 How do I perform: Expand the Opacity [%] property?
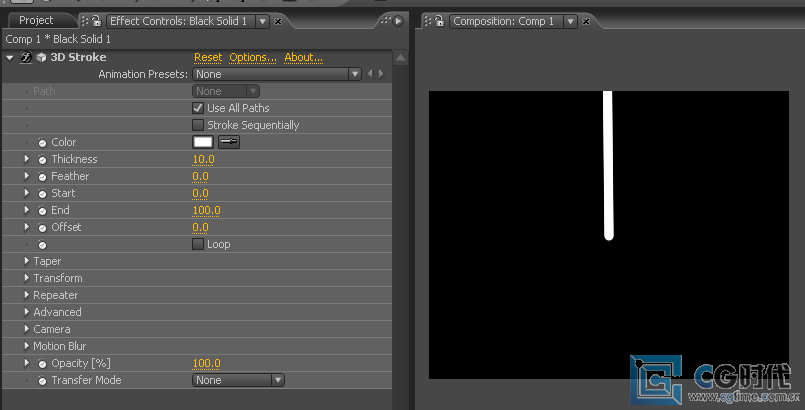pyautogui.click(x=27, y=363)
